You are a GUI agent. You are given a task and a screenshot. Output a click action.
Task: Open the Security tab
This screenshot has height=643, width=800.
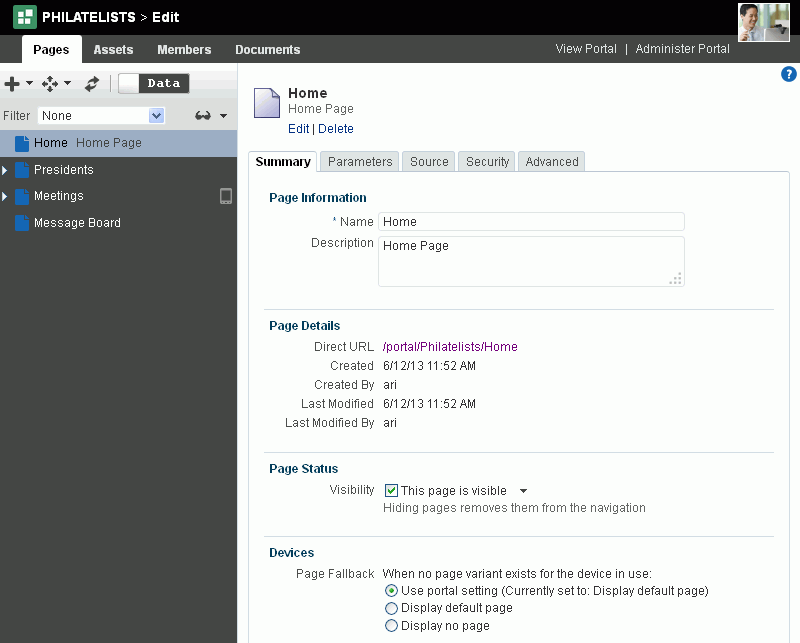(488, 162)
